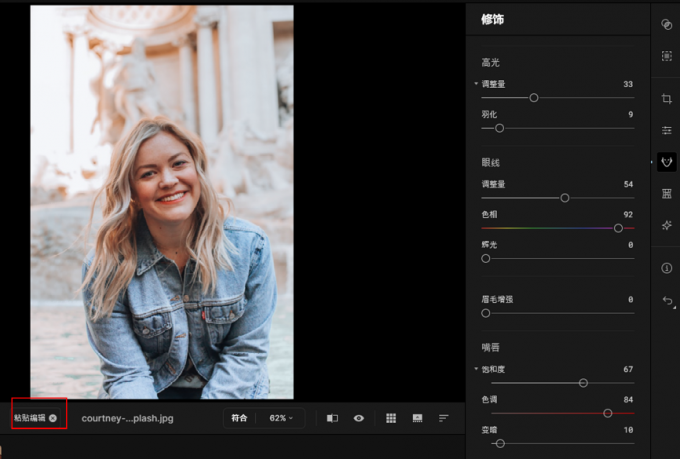
Task: Click the sparkle AI enhance icon
Action: [x=666, y=225]
